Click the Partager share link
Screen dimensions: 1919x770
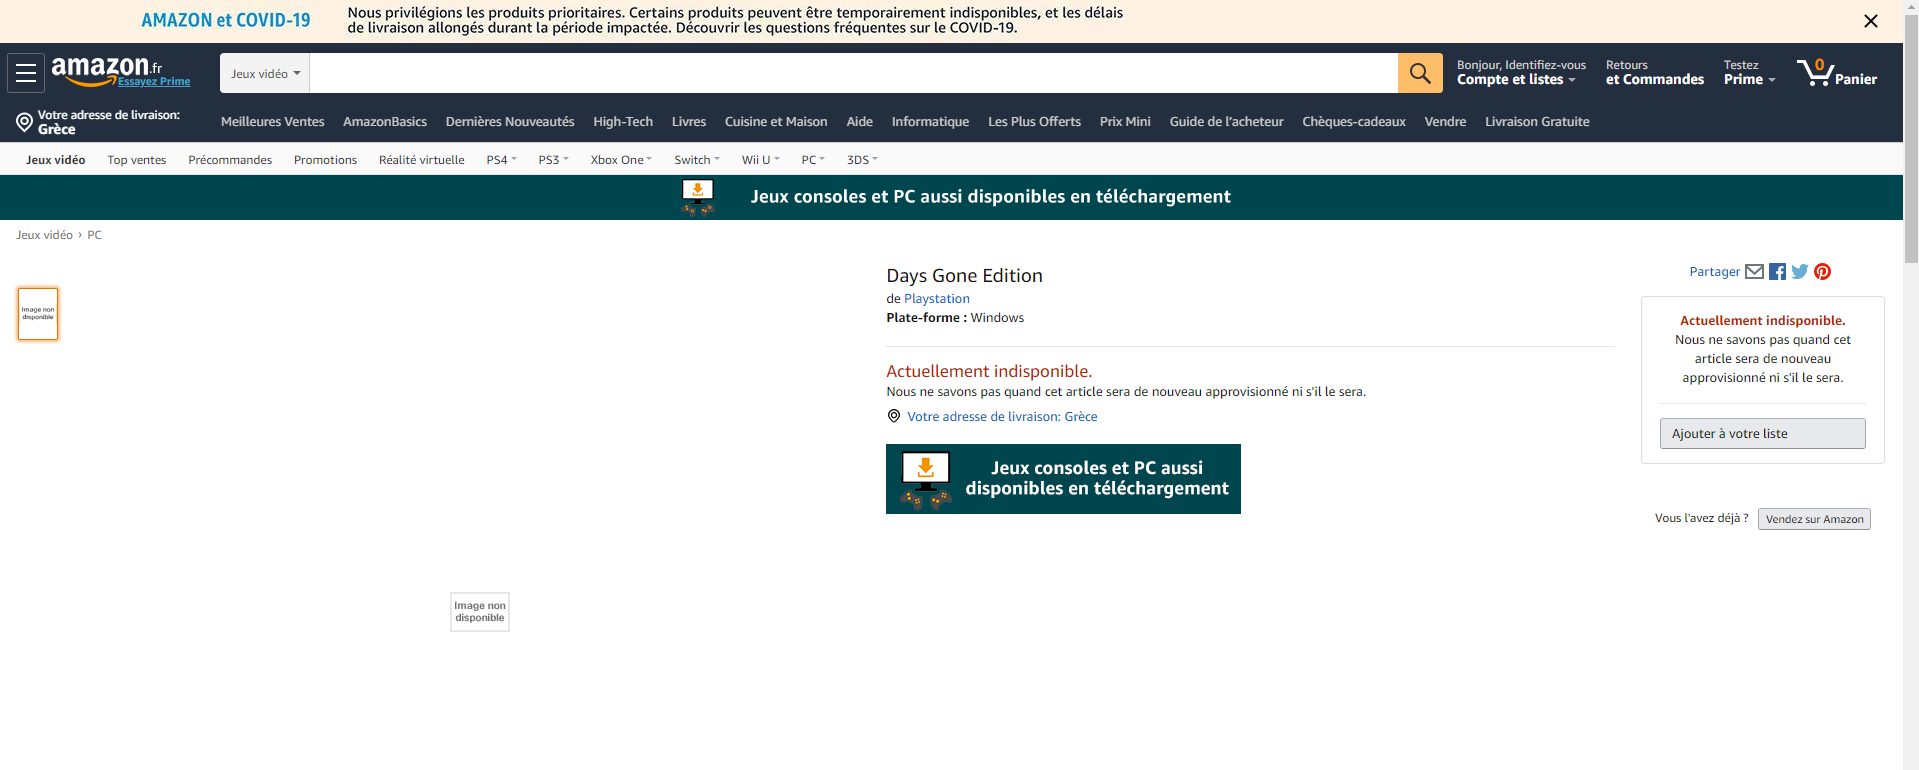(1714, 272)
